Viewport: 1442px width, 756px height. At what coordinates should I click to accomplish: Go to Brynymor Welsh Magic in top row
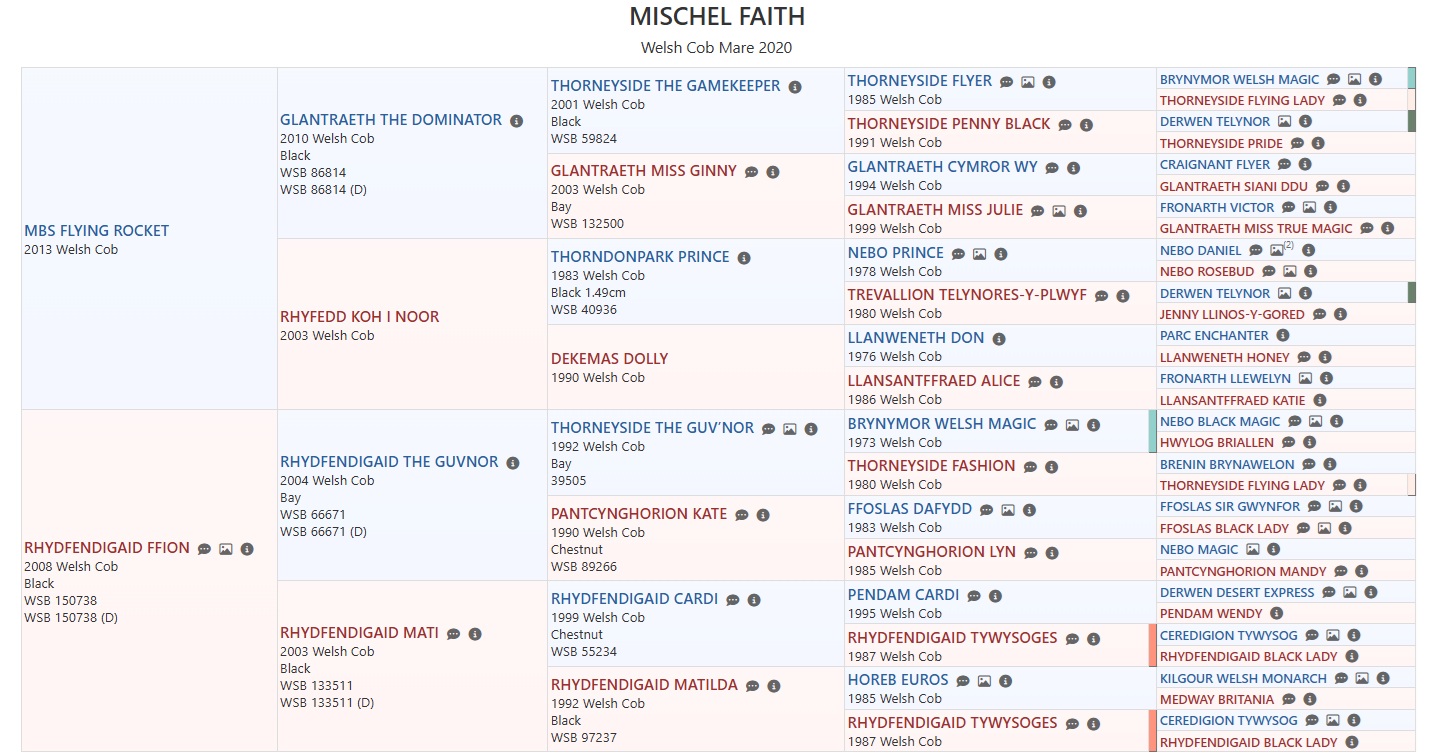1240,79
